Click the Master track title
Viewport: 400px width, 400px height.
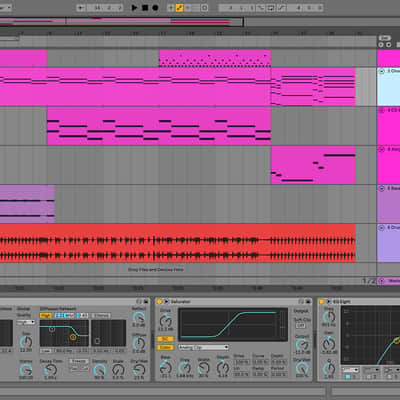pyautogui.click(x=394, y=281)
